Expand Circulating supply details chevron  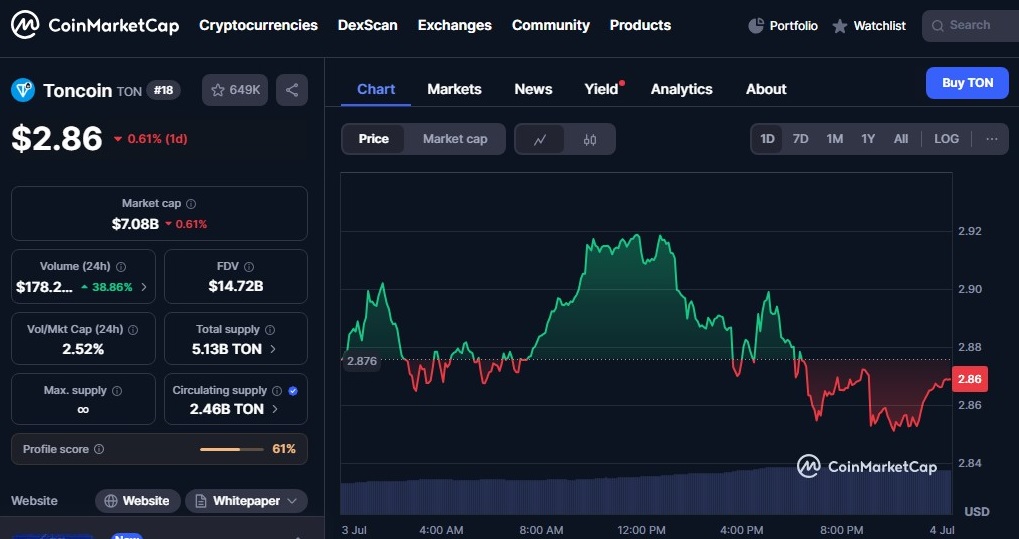click(274, 409)
